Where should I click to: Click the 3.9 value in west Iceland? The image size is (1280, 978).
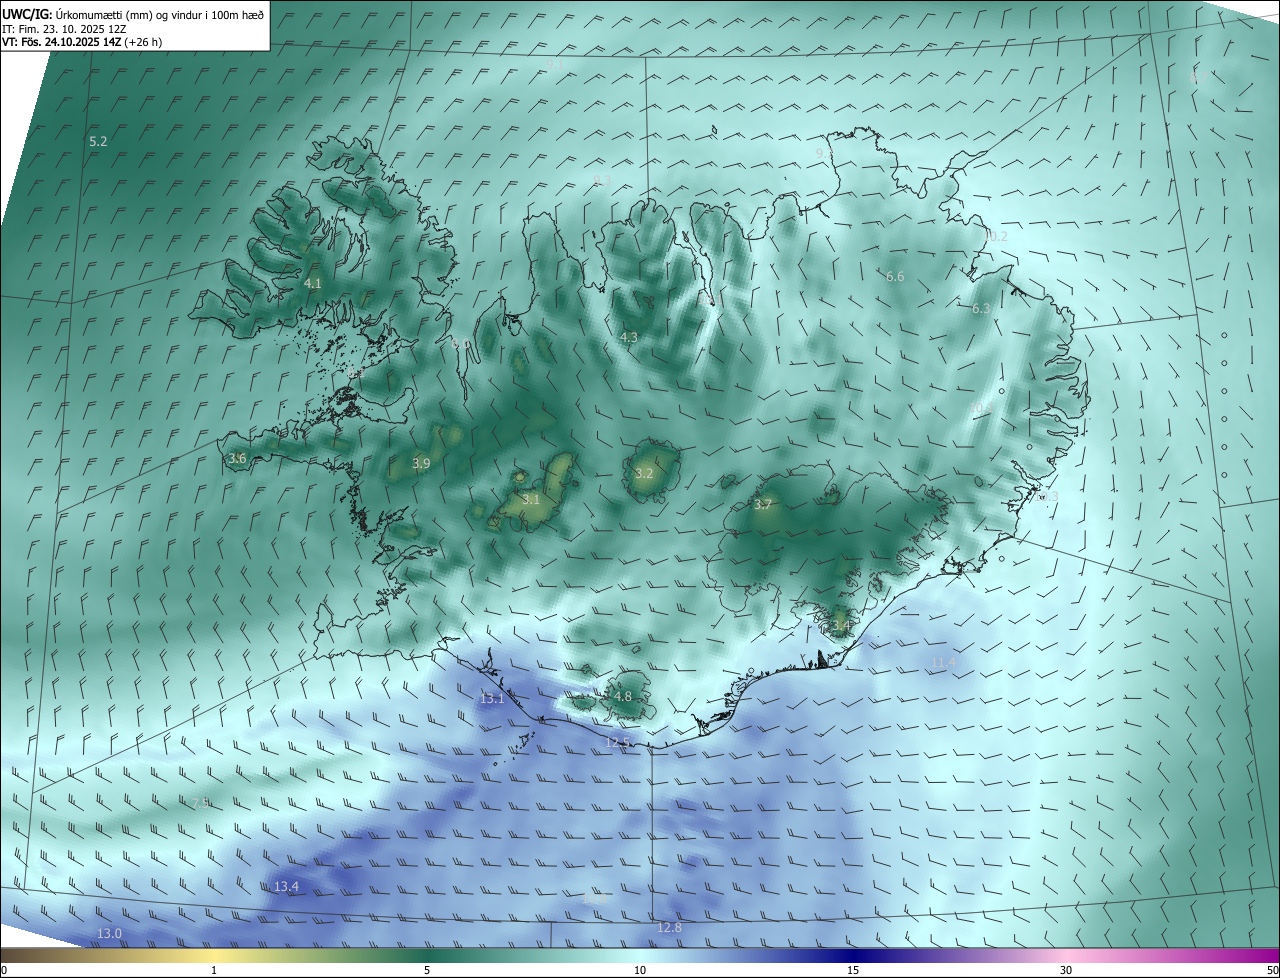coord(421,464)
